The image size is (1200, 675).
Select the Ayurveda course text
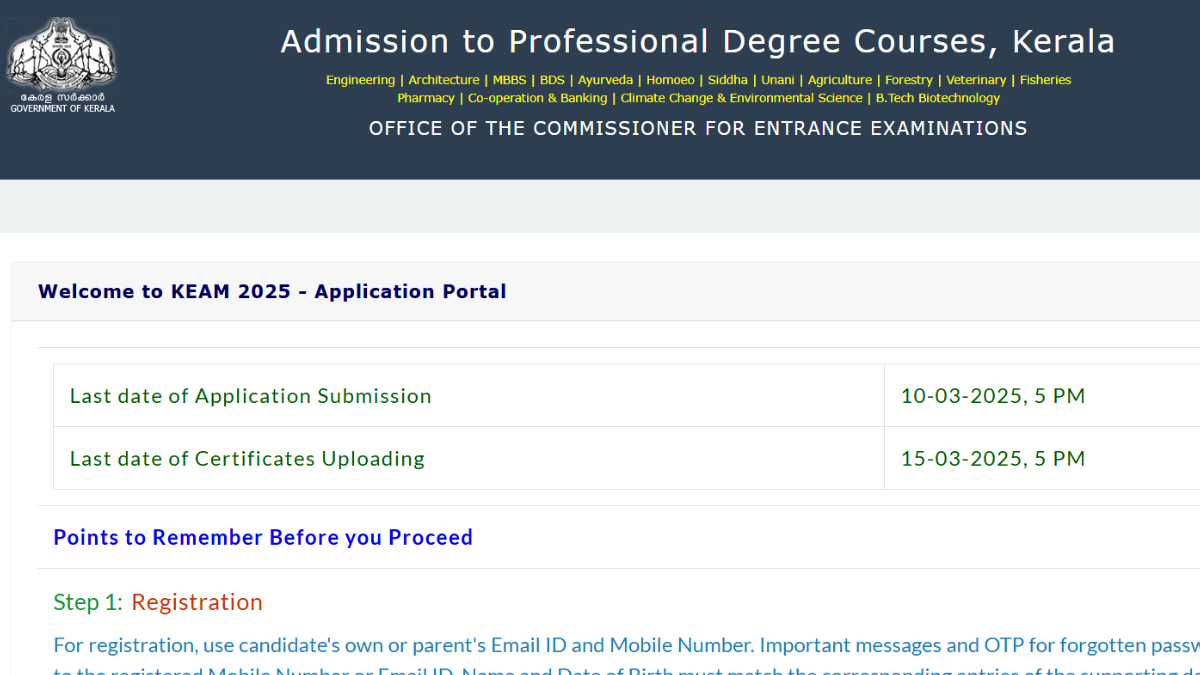(605, 80)
